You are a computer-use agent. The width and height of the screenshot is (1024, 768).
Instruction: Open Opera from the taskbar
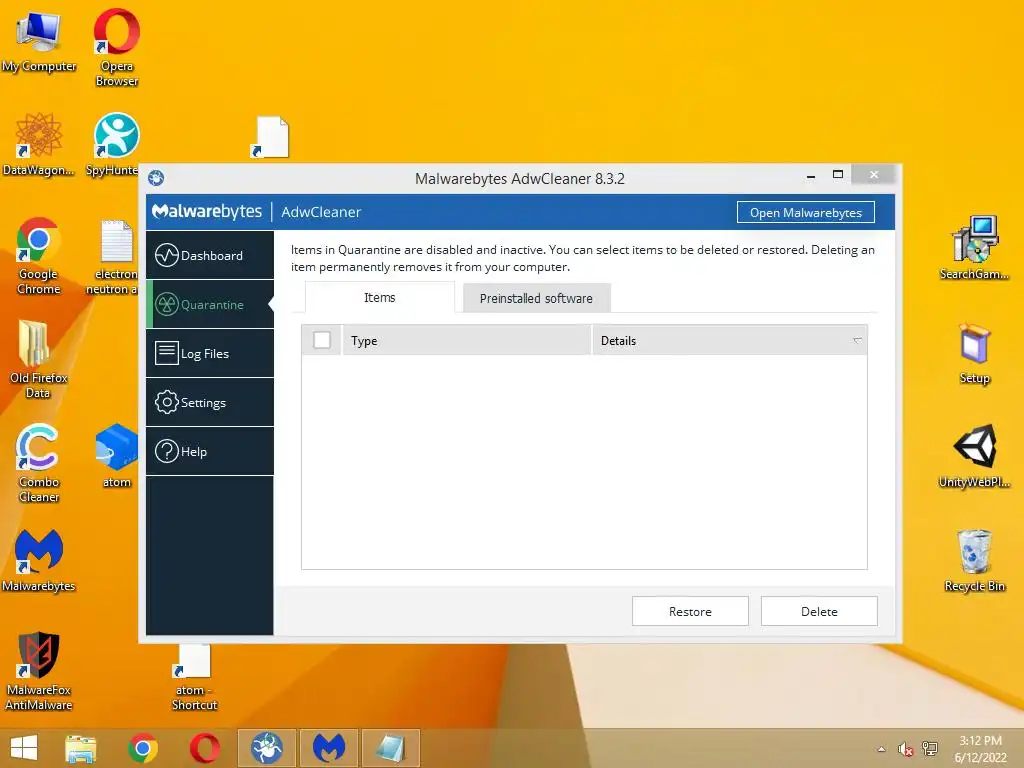(x=204, y=748)
